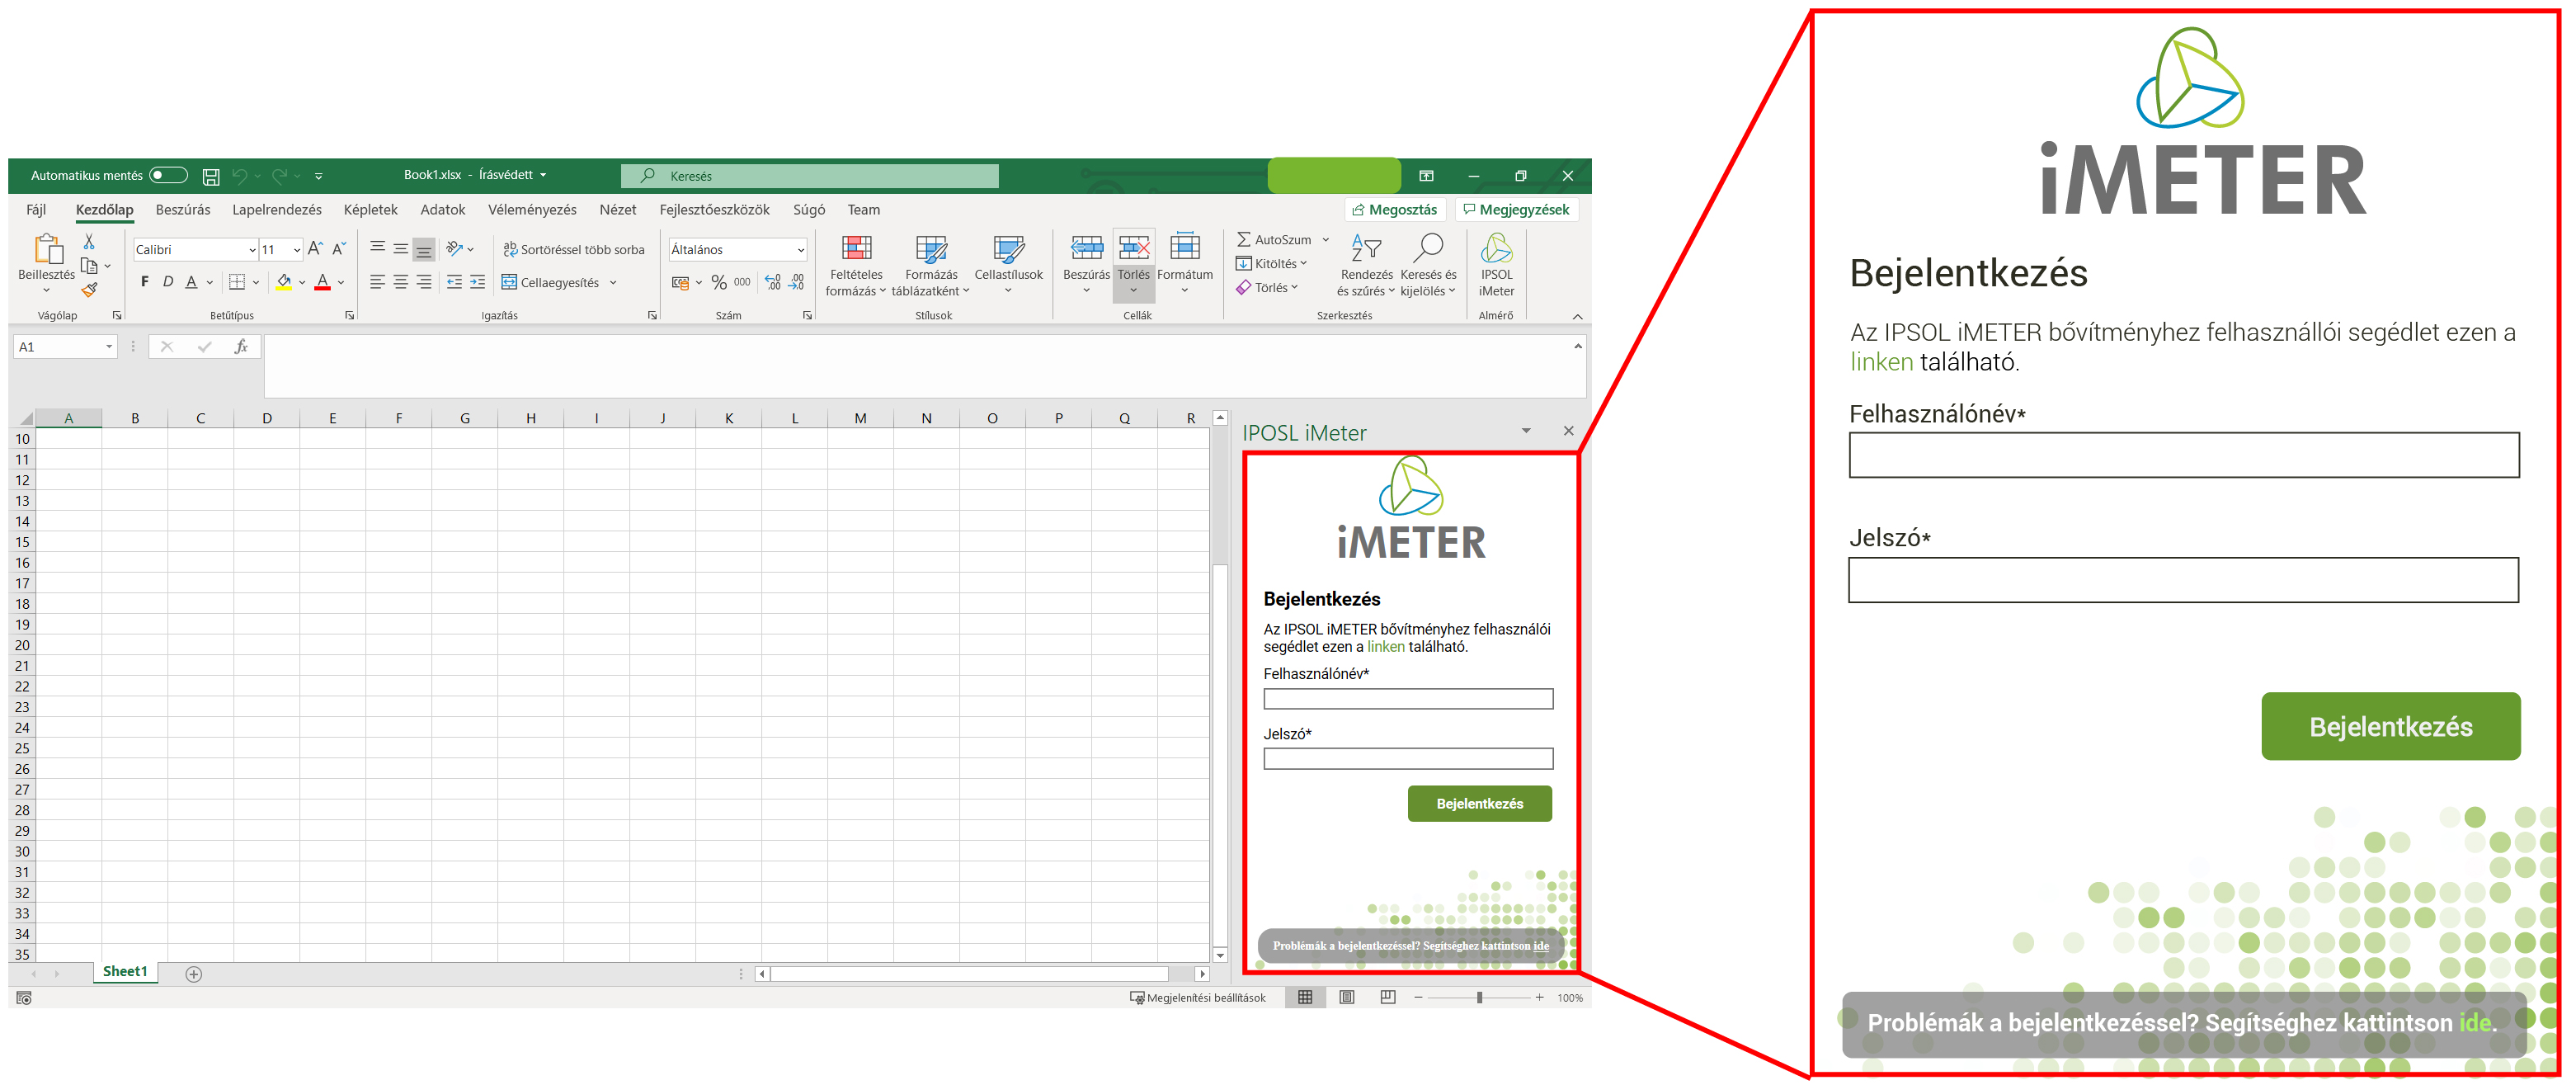Open the font color dropdown arrow
The image size is (2576, 1085).
tap(342, 283)
